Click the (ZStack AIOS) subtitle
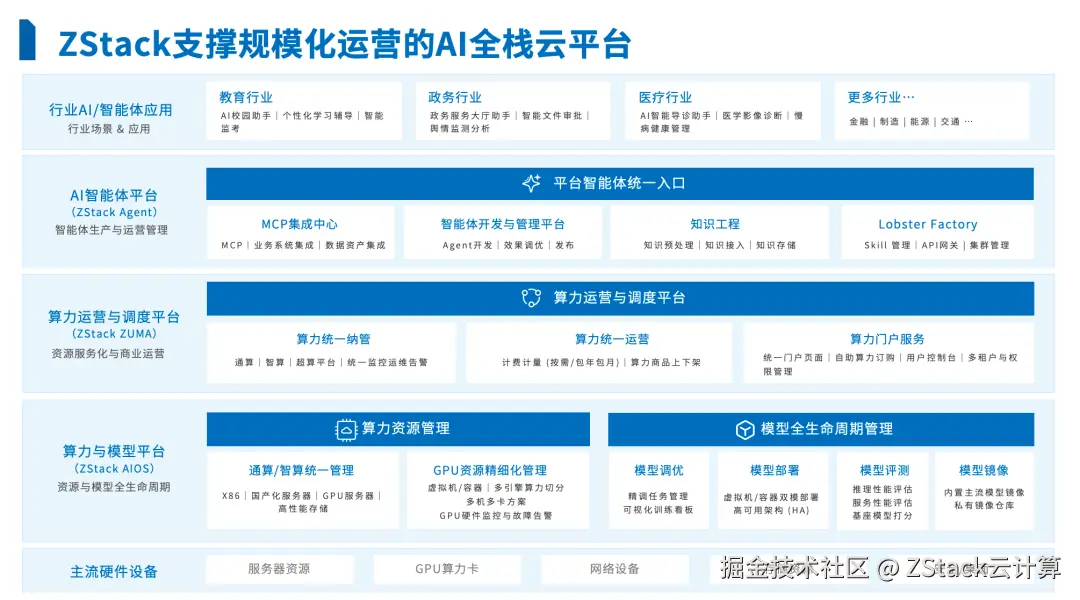 coord(114,468)
